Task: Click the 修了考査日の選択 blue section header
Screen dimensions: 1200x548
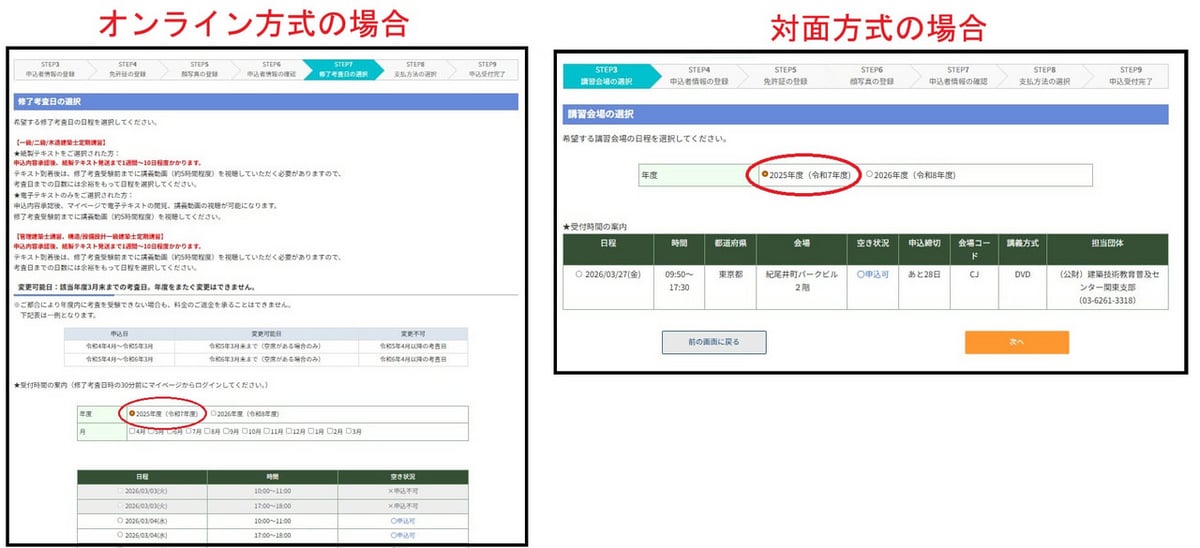Action: click(265, 101)
